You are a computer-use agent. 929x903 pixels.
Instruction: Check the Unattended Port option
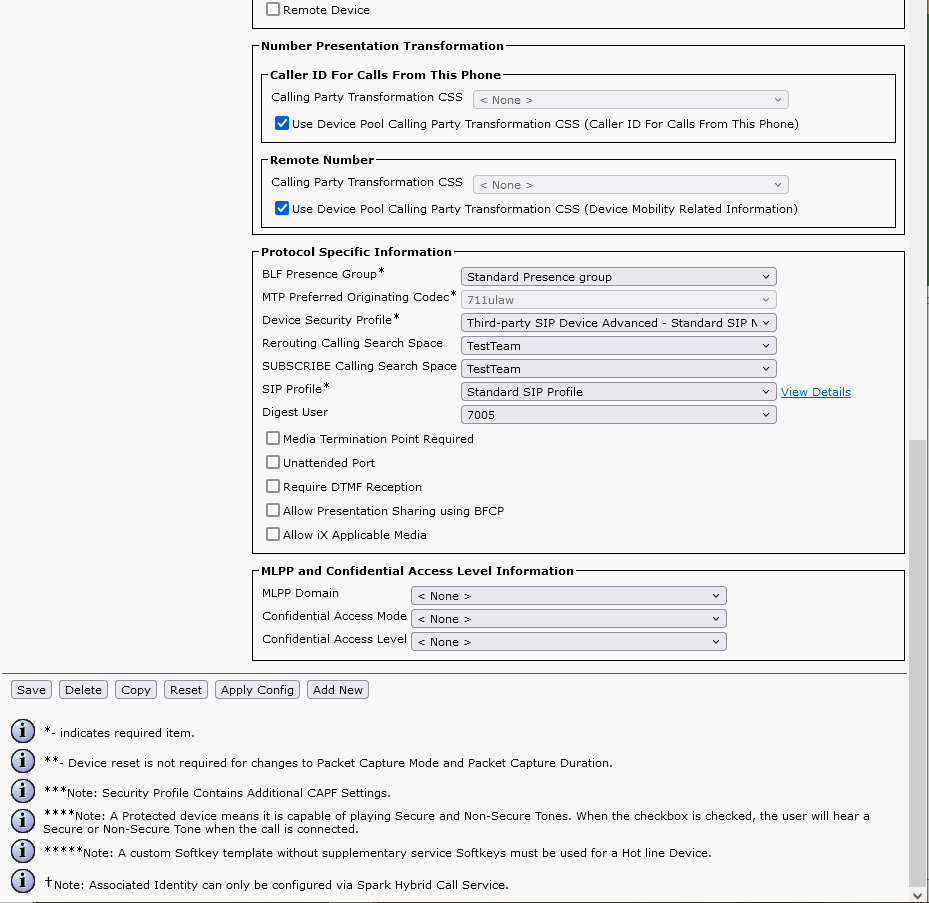273,462
